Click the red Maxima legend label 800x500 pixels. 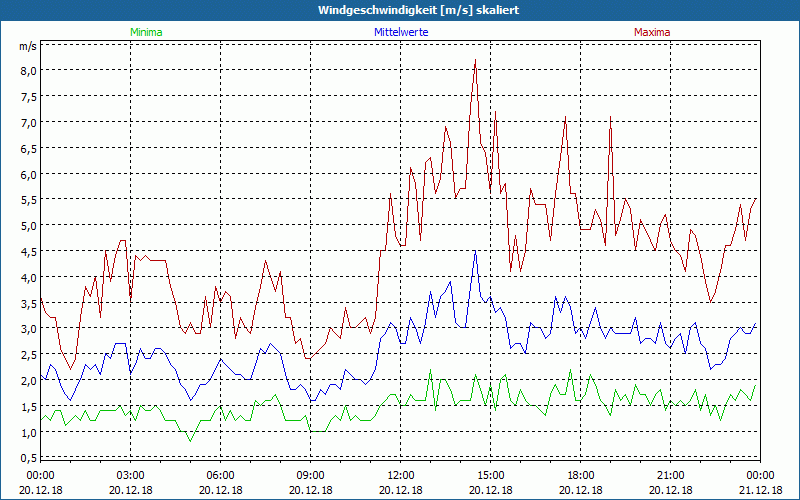[x=652, y=32]
